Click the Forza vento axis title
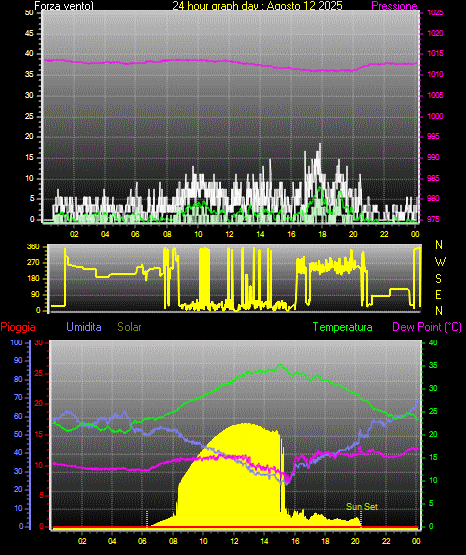Viewport: 466px width, 555px height. (64, 6)
